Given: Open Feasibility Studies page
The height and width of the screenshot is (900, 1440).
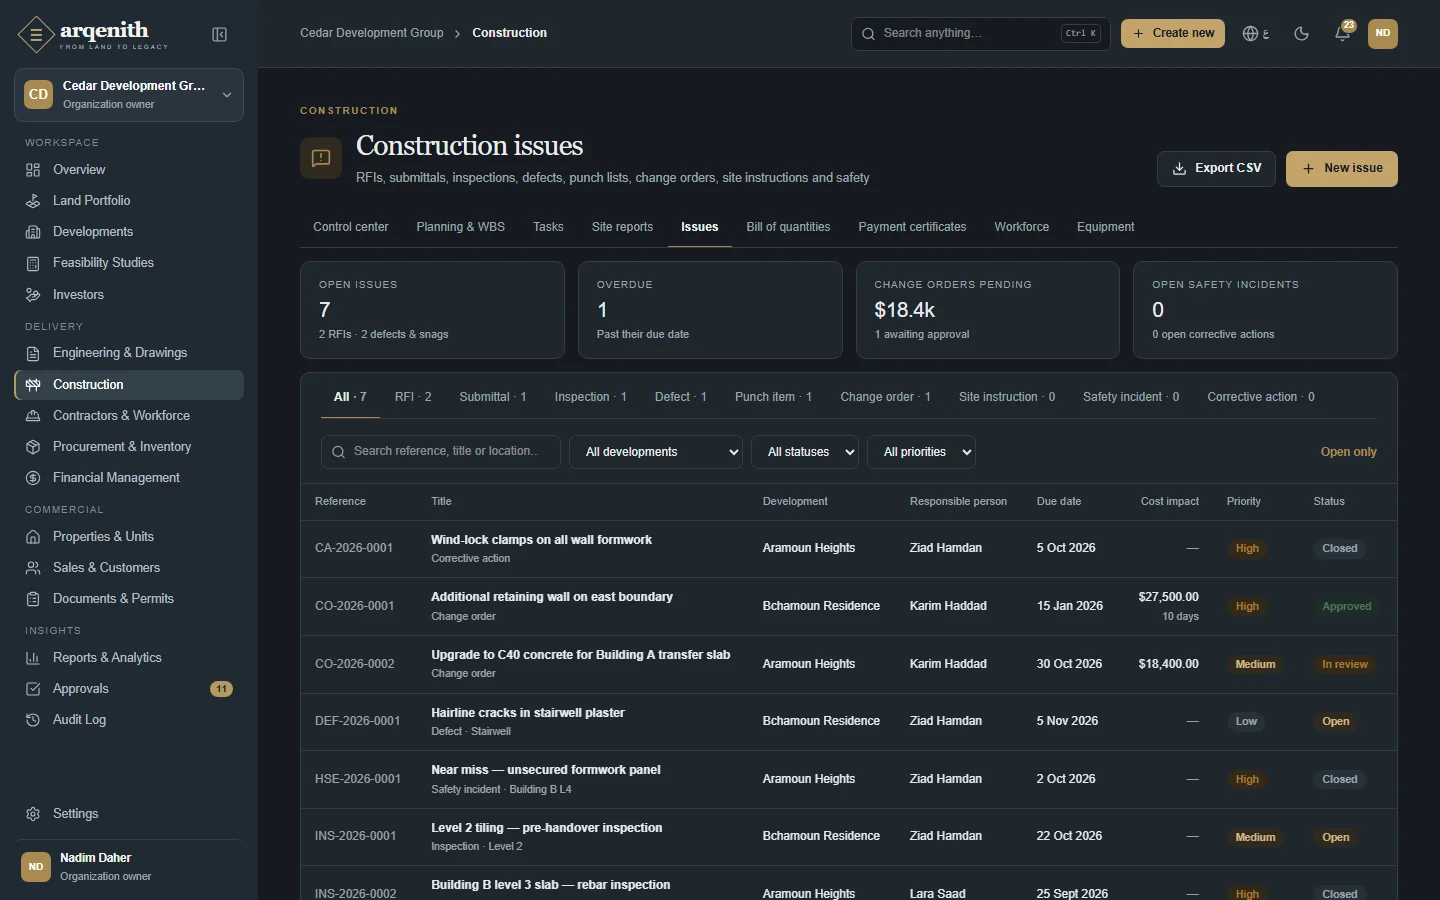Looking at the screenshot, I should [129, 263].
